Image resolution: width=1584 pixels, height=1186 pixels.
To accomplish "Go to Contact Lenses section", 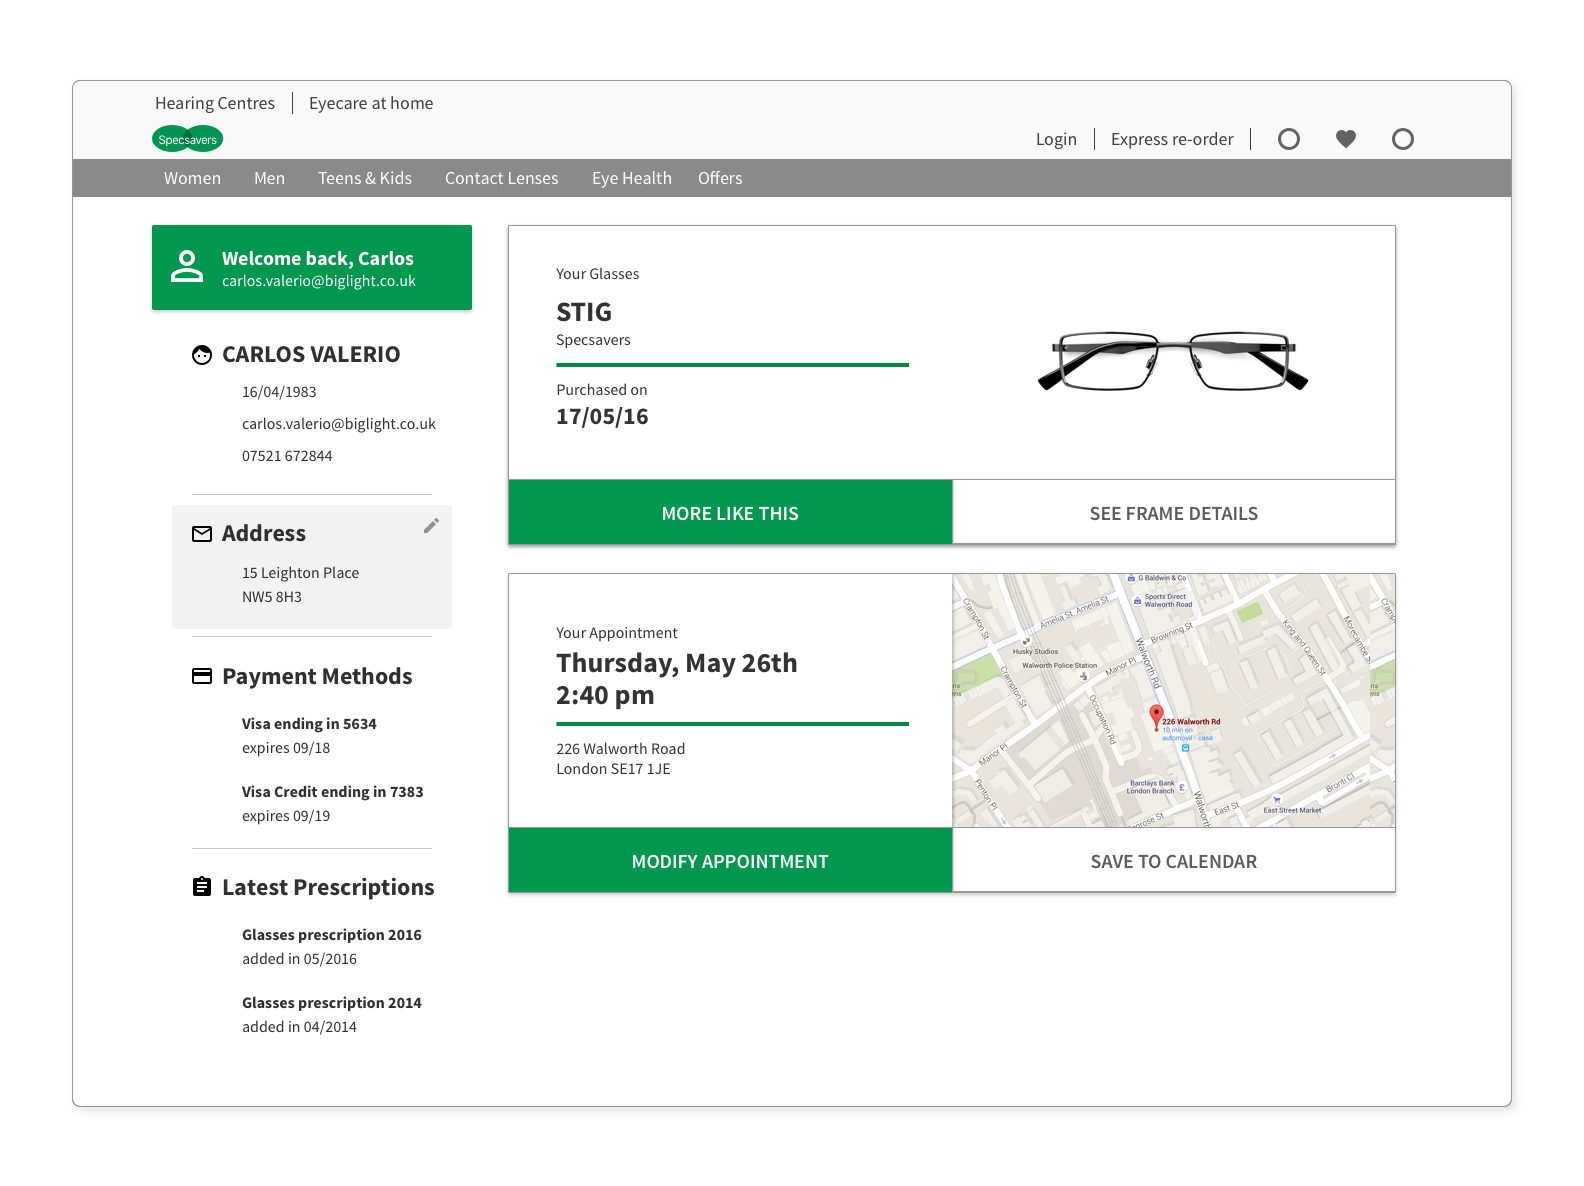I will click(x=502, y=178).
